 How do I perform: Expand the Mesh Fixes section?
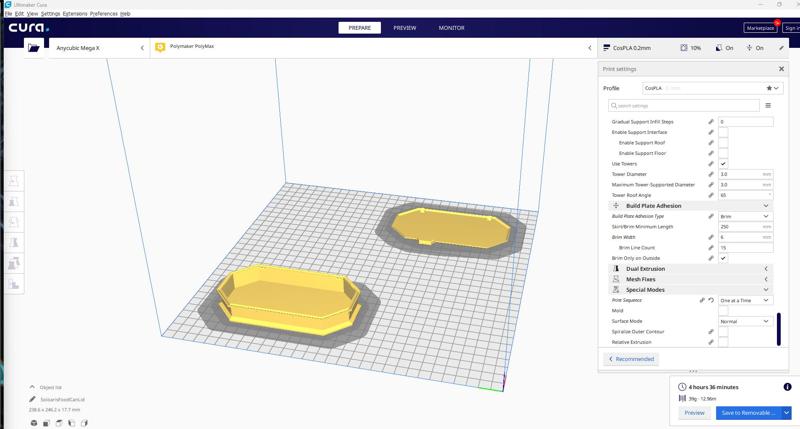[x=690, y=279]
